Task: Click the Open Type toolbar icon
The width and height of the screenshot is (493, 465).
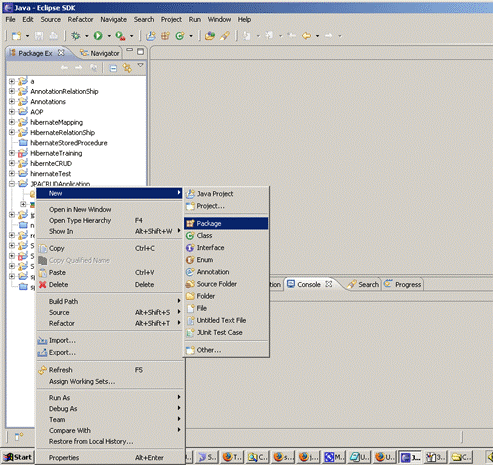Action: click(210, 36)
